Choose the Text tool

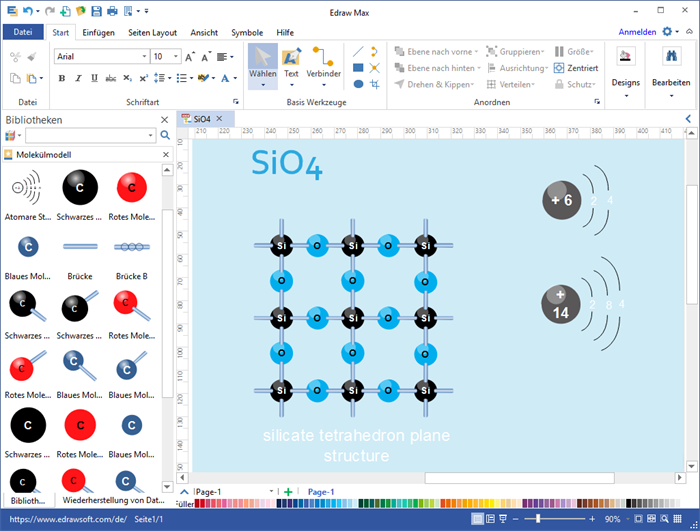tap(291, 62)
